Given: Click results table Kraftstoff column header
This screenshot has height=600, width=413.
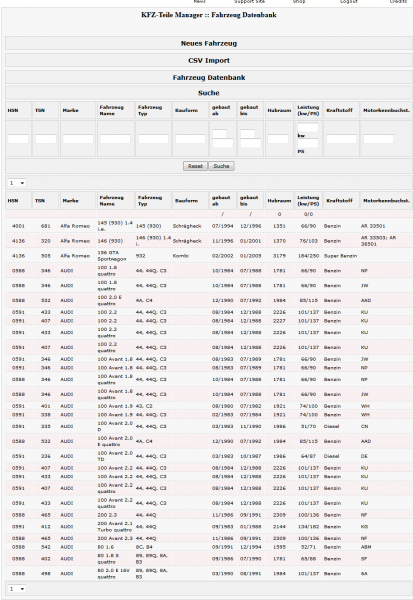Looking at the screenshot, I should pyautogui.click(x=339, y=201).
